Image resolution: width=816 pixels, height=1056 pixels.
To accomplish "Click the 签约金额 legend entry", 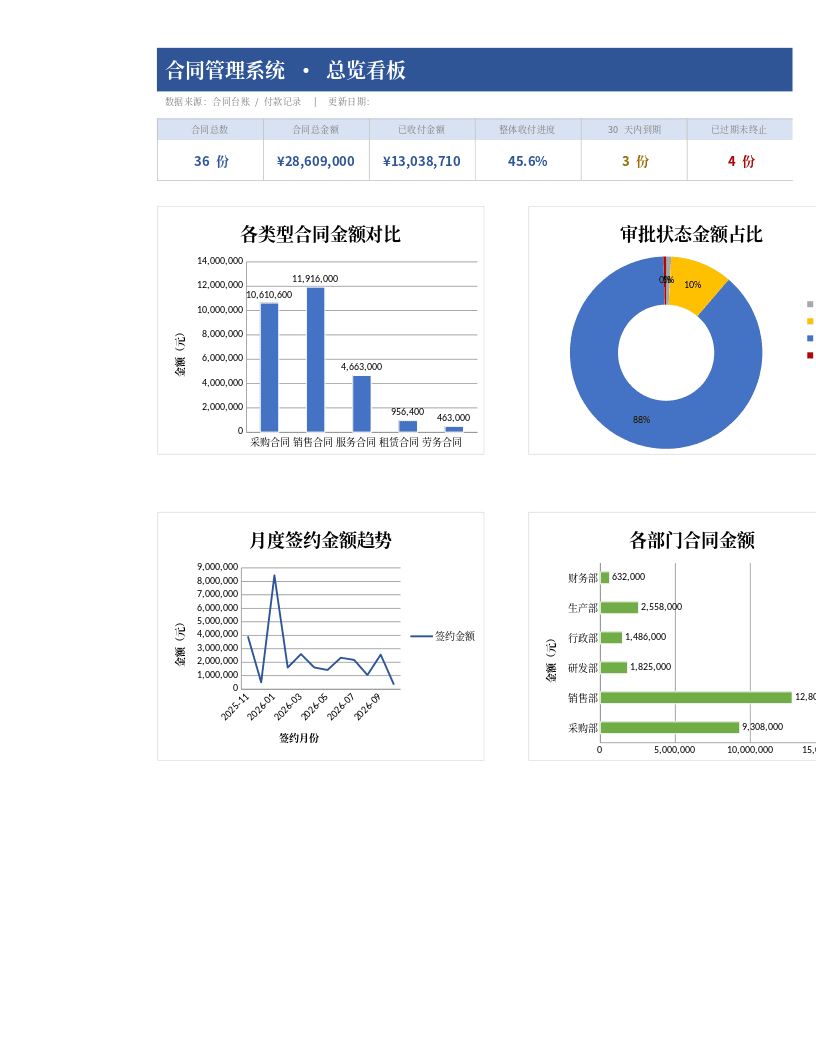I will (442, 636).
